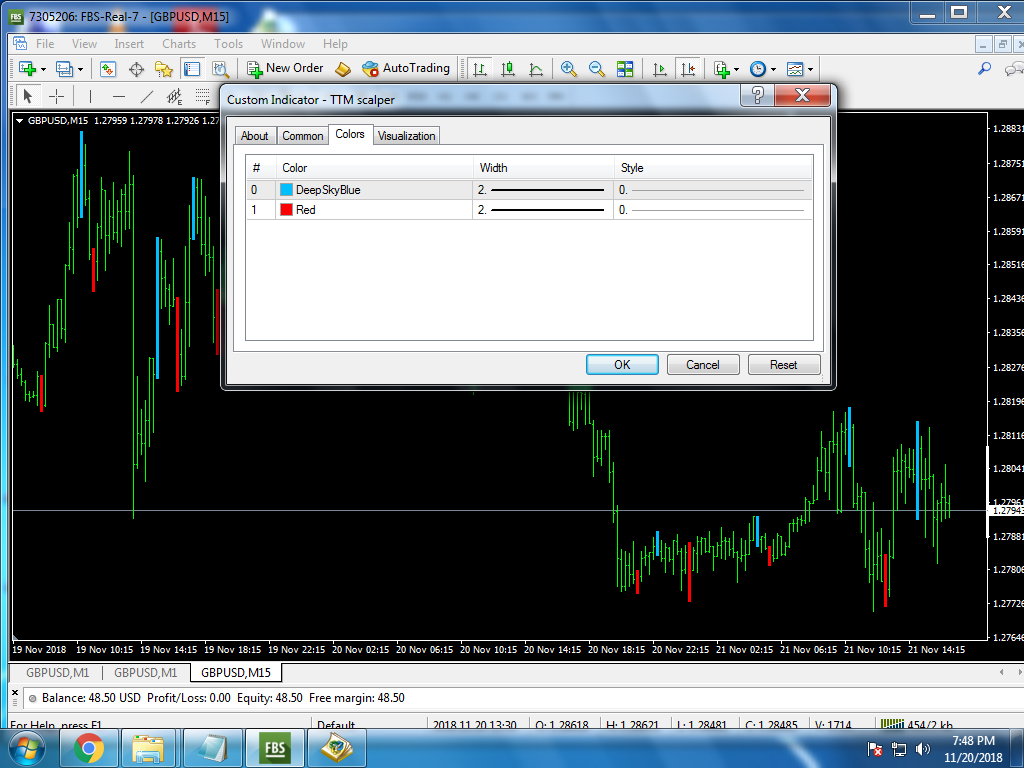Toggle chart auto scroll icon
The image size is (1024, 768).
[660, 69]
